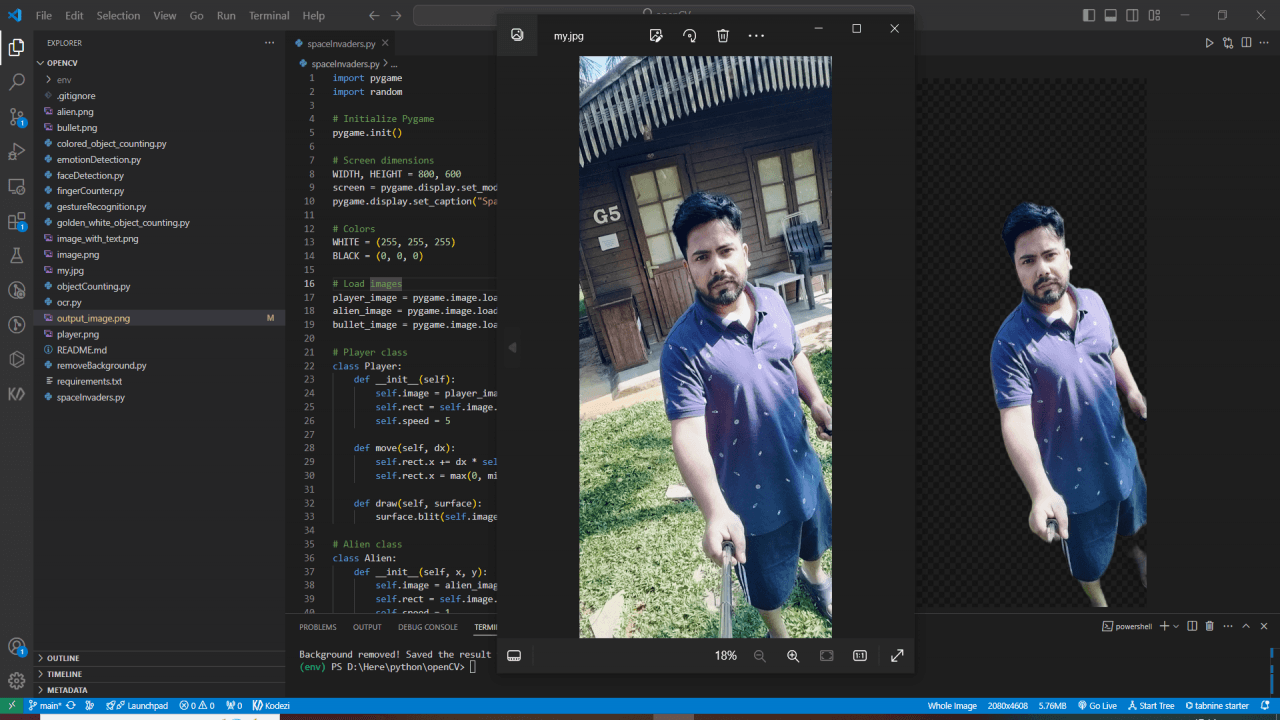Click the terminal input prompt line

[x=388, y=667]
